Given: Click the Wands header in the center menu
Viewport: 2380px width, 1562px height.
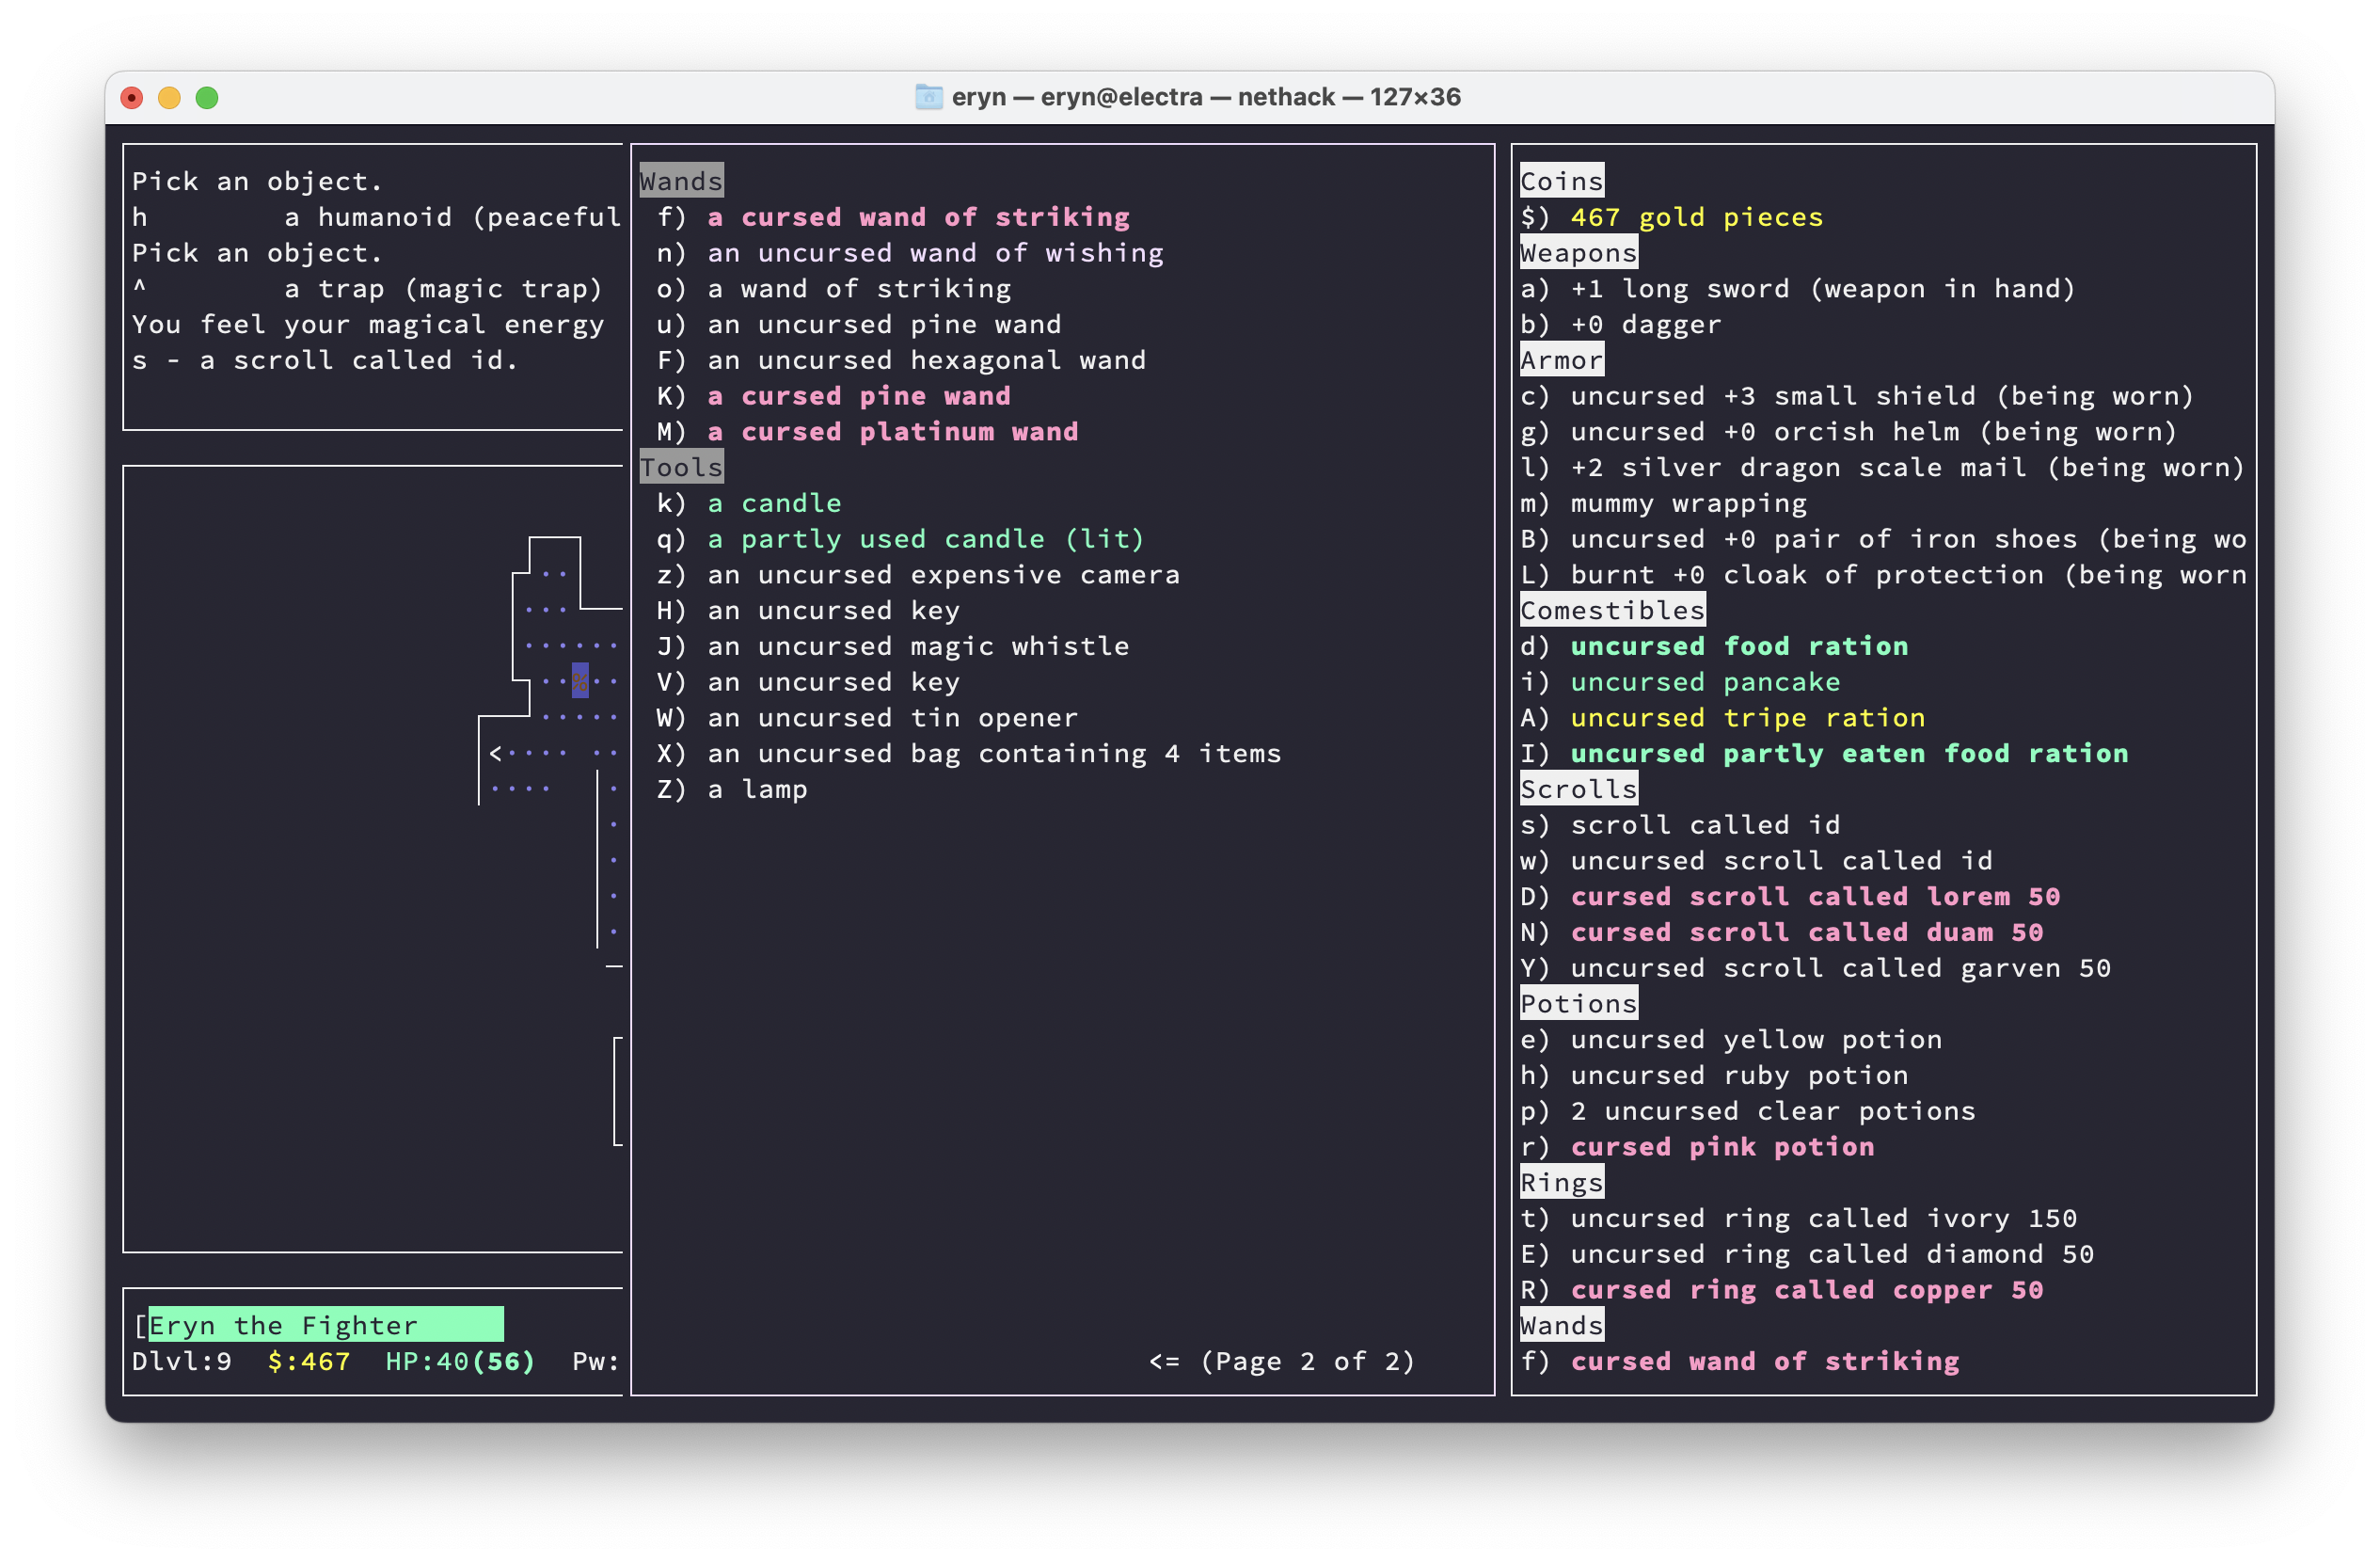Looking at the screenshot, I should (681, 181).
